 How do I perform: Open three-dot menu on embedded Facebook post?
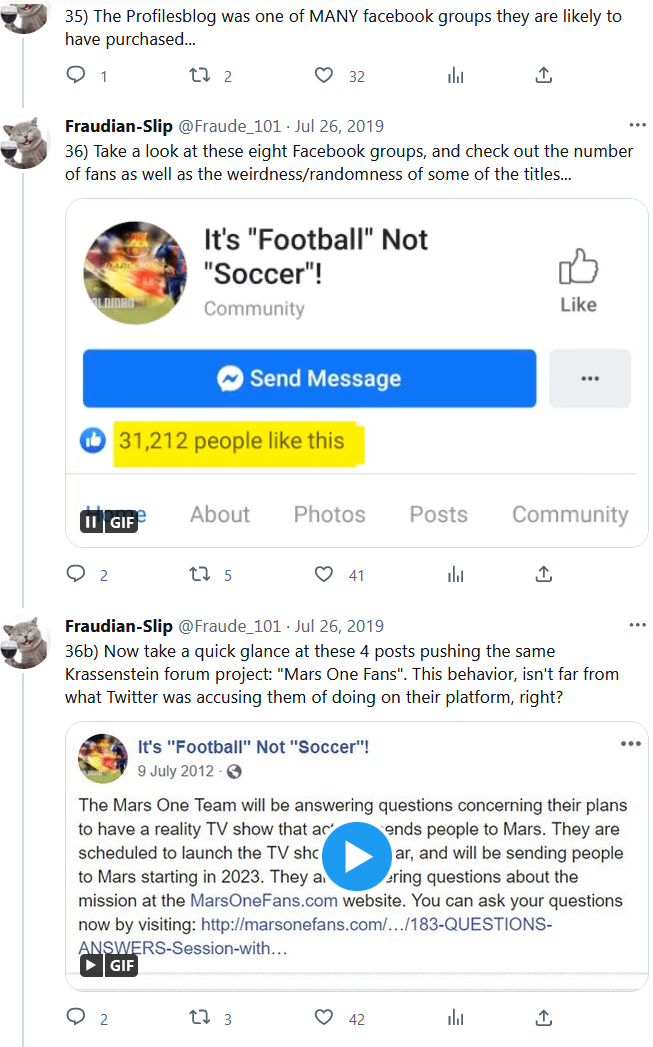click(630, 744)
